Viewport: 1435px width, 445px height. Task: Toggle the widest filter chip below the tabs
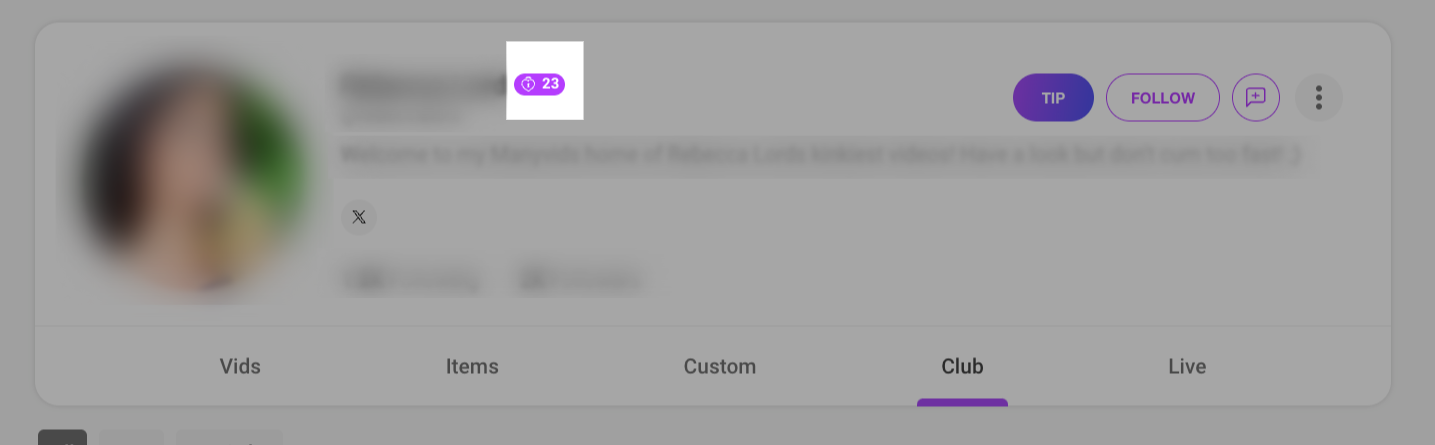coord(229,439)
